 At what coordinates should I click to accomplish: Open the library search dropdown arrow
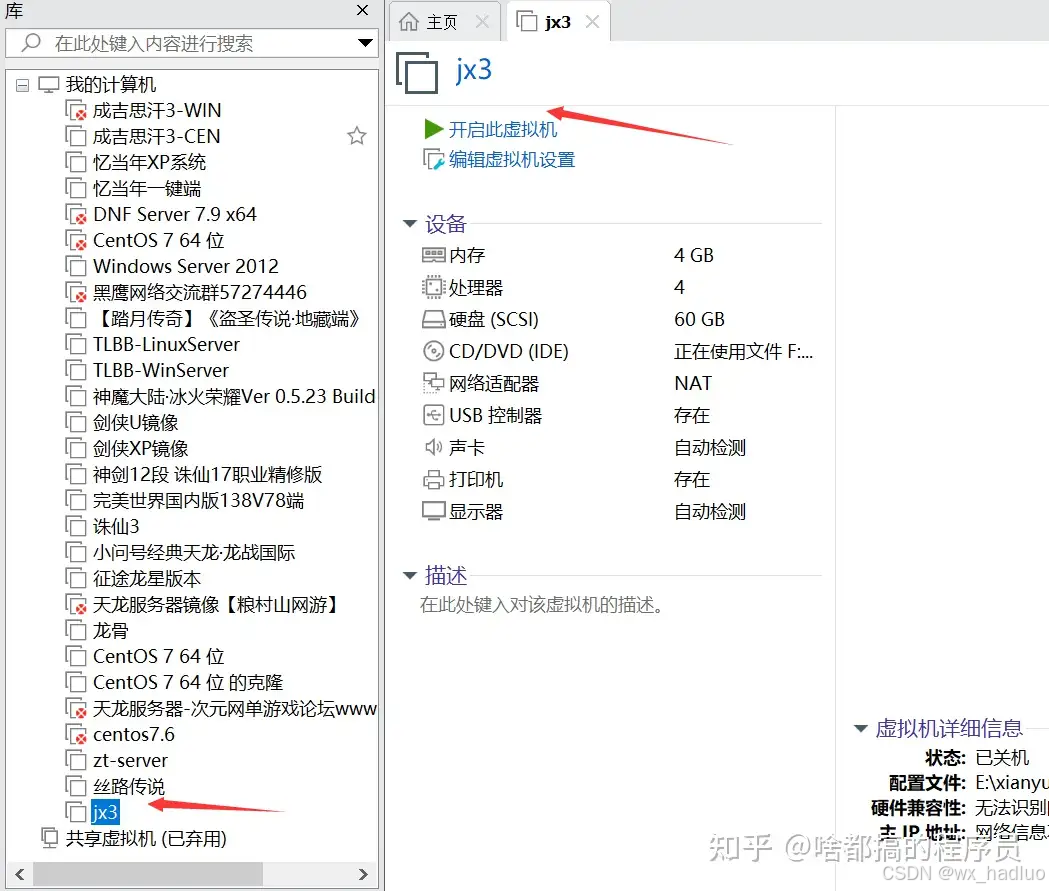click(365, 43)
